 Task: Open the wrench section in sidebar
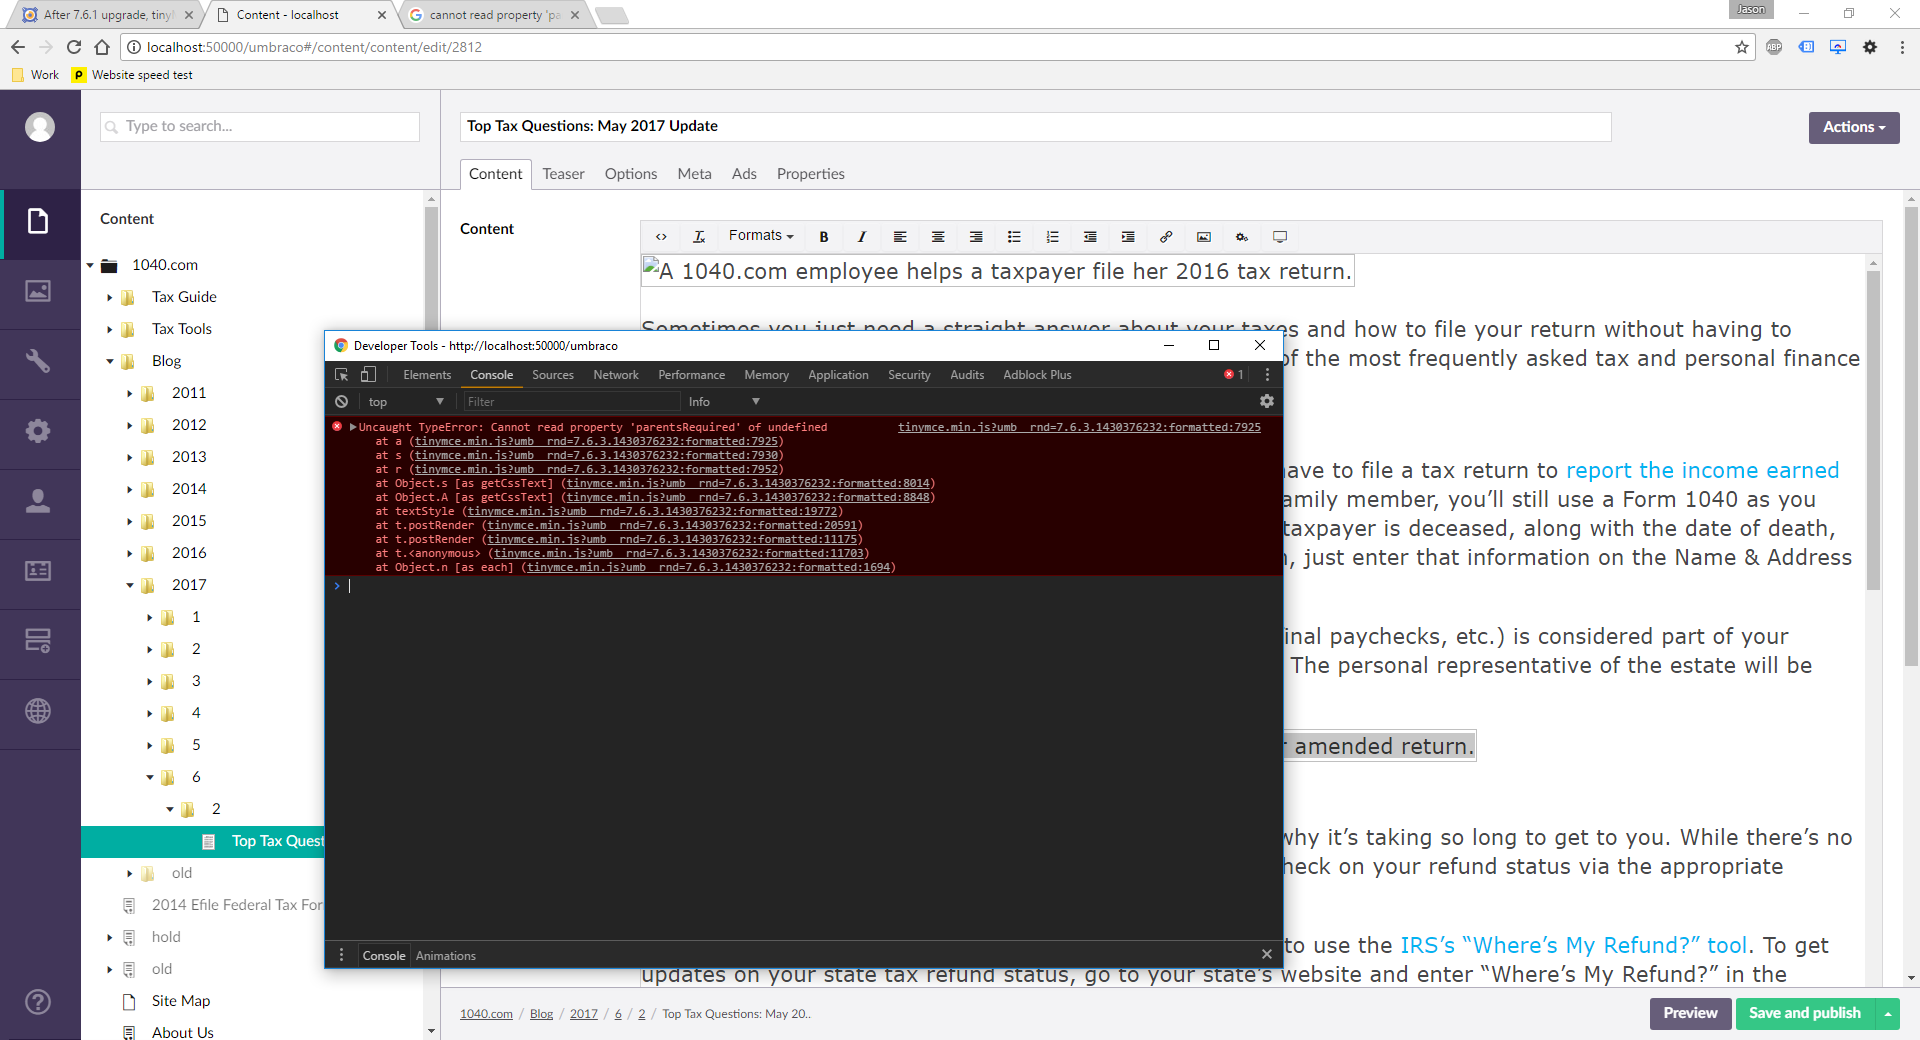(39, 361)
